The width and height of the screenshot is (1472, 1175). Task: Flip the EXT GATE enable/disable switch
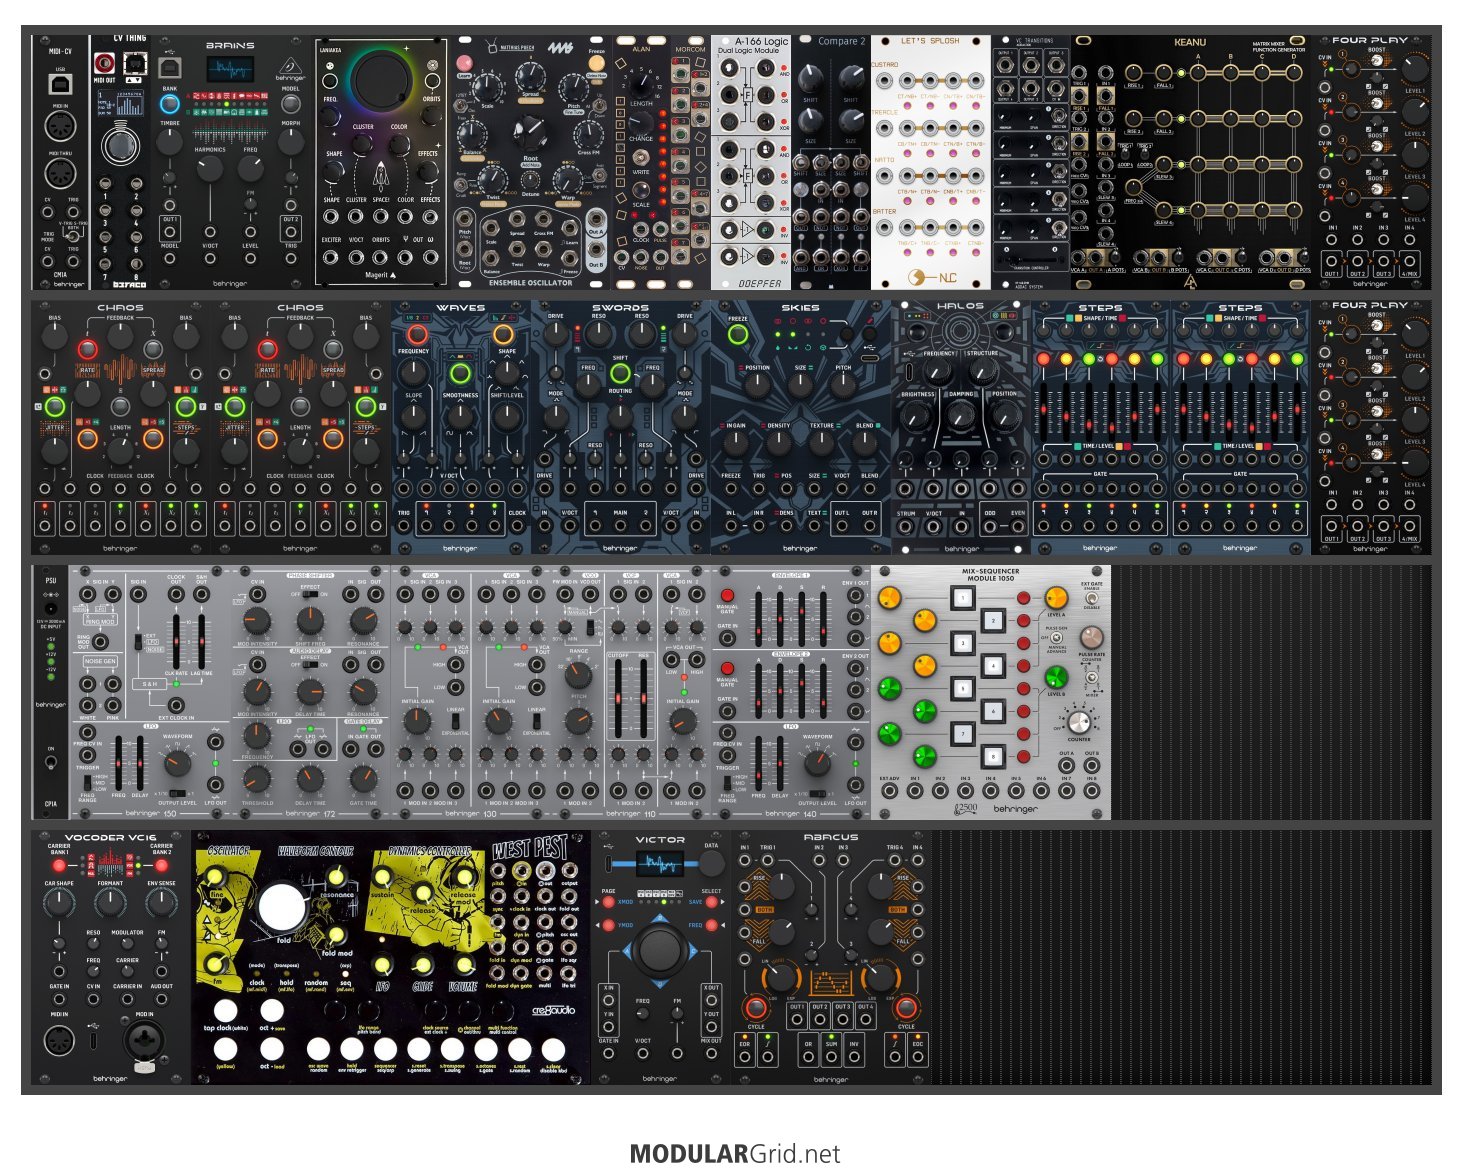click(1091, 598)
